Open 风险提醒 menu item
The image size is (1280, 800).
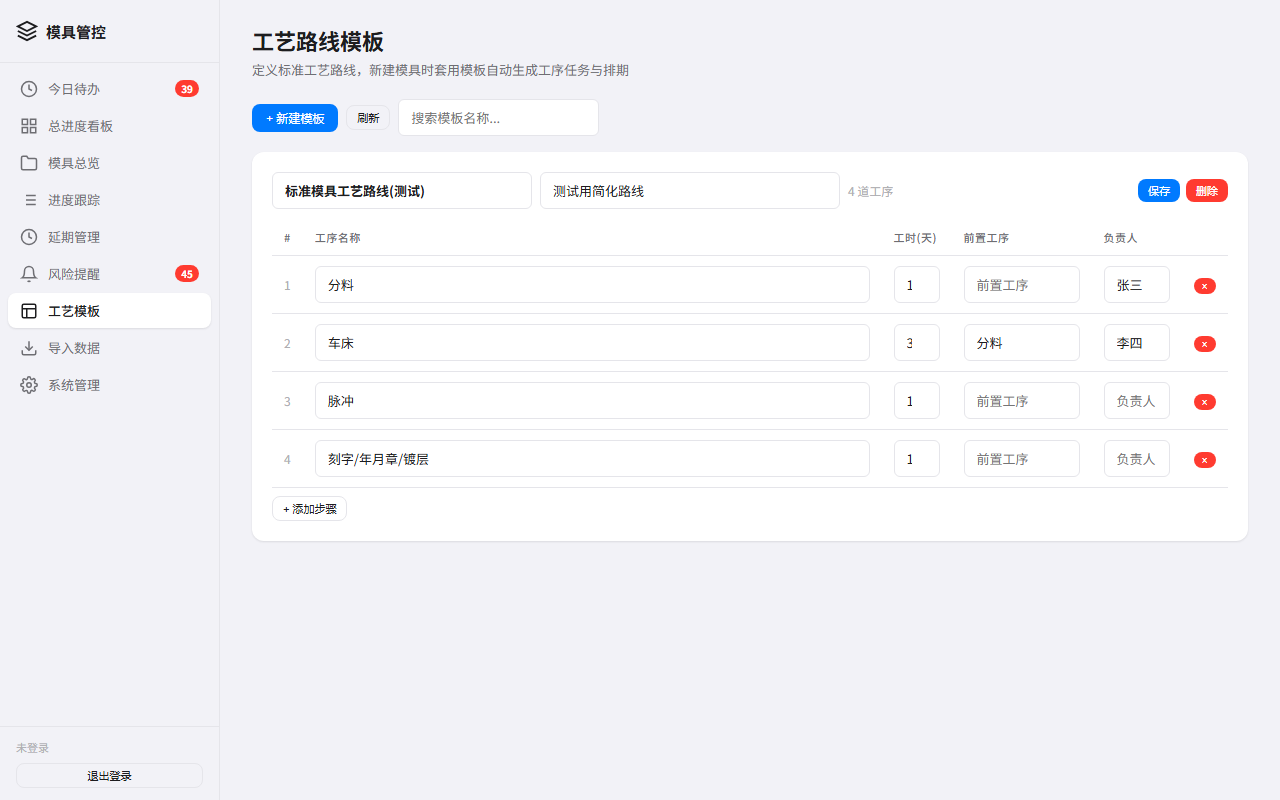(109, 274)
